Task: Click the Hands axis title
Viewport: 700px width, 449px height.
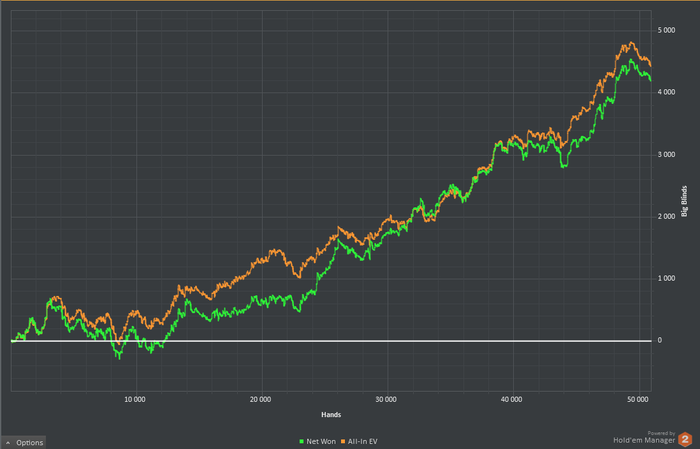Action: tap(331, 415)
